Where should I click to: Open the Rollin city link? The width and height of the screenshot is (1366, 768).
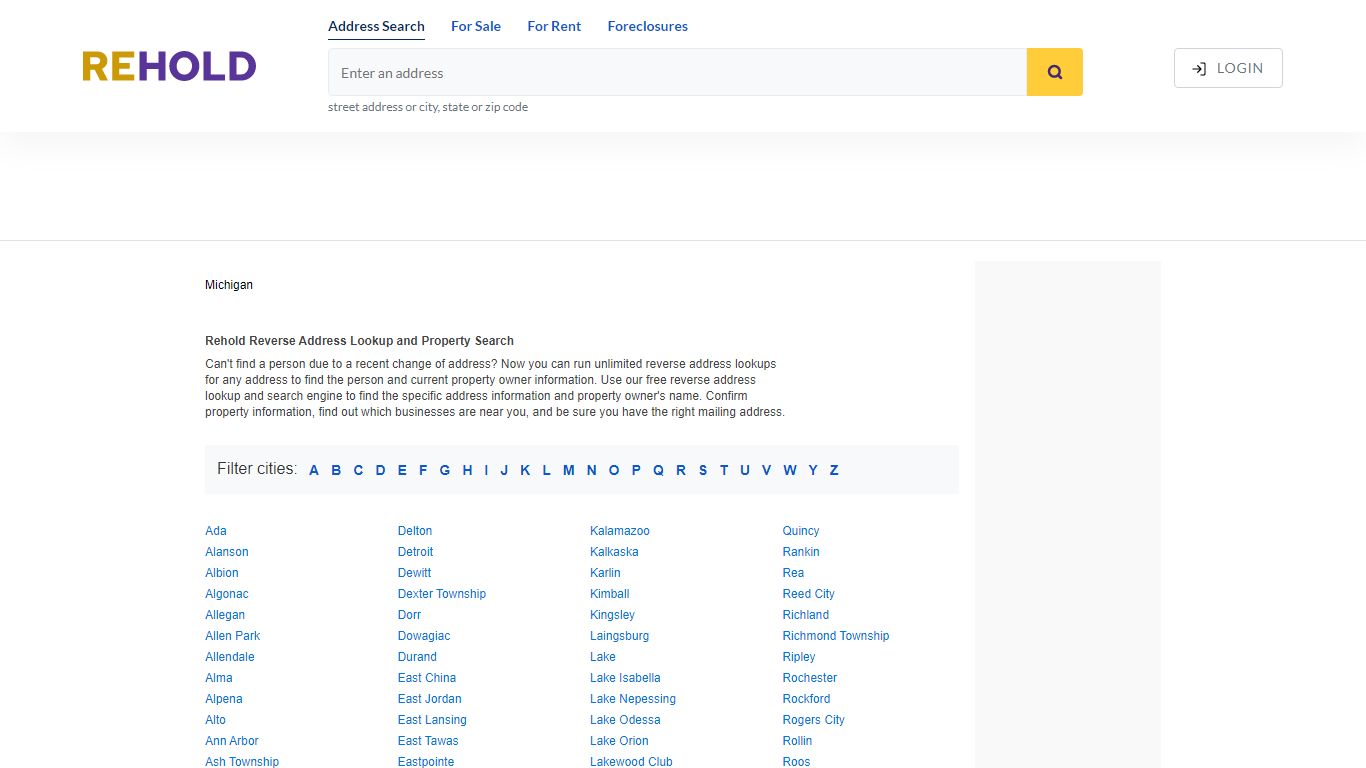(797, 741)
